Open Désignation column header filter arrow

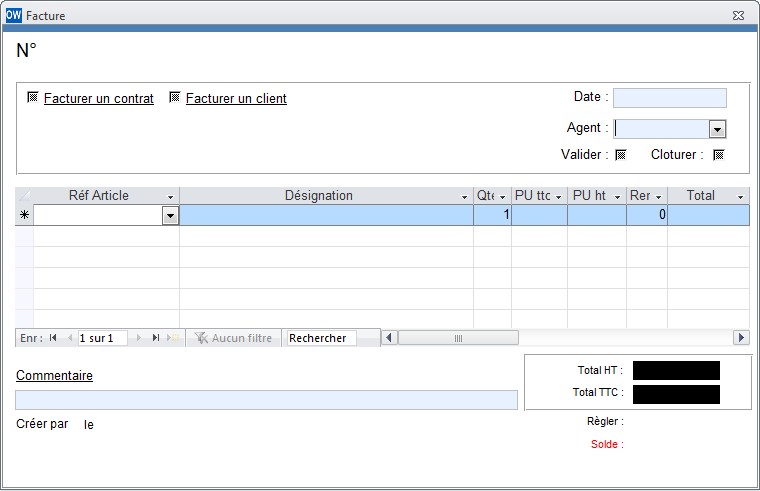click(464, 197)
